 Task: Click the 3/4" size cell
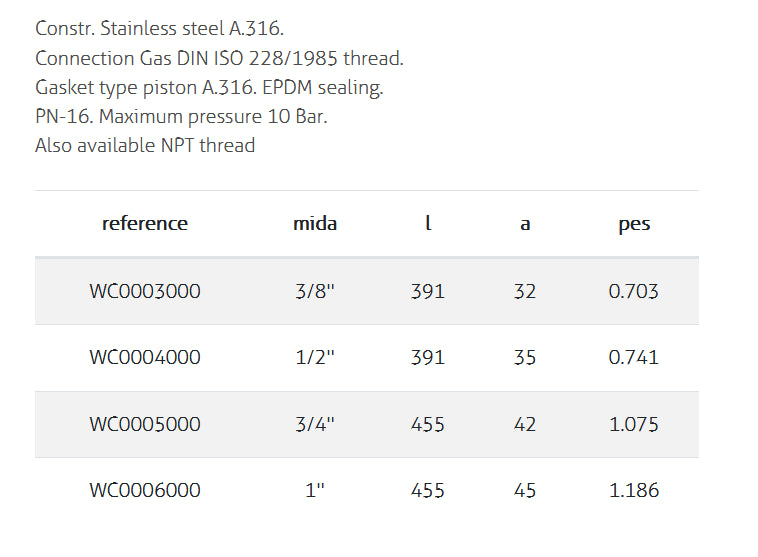tap(315, 424)
